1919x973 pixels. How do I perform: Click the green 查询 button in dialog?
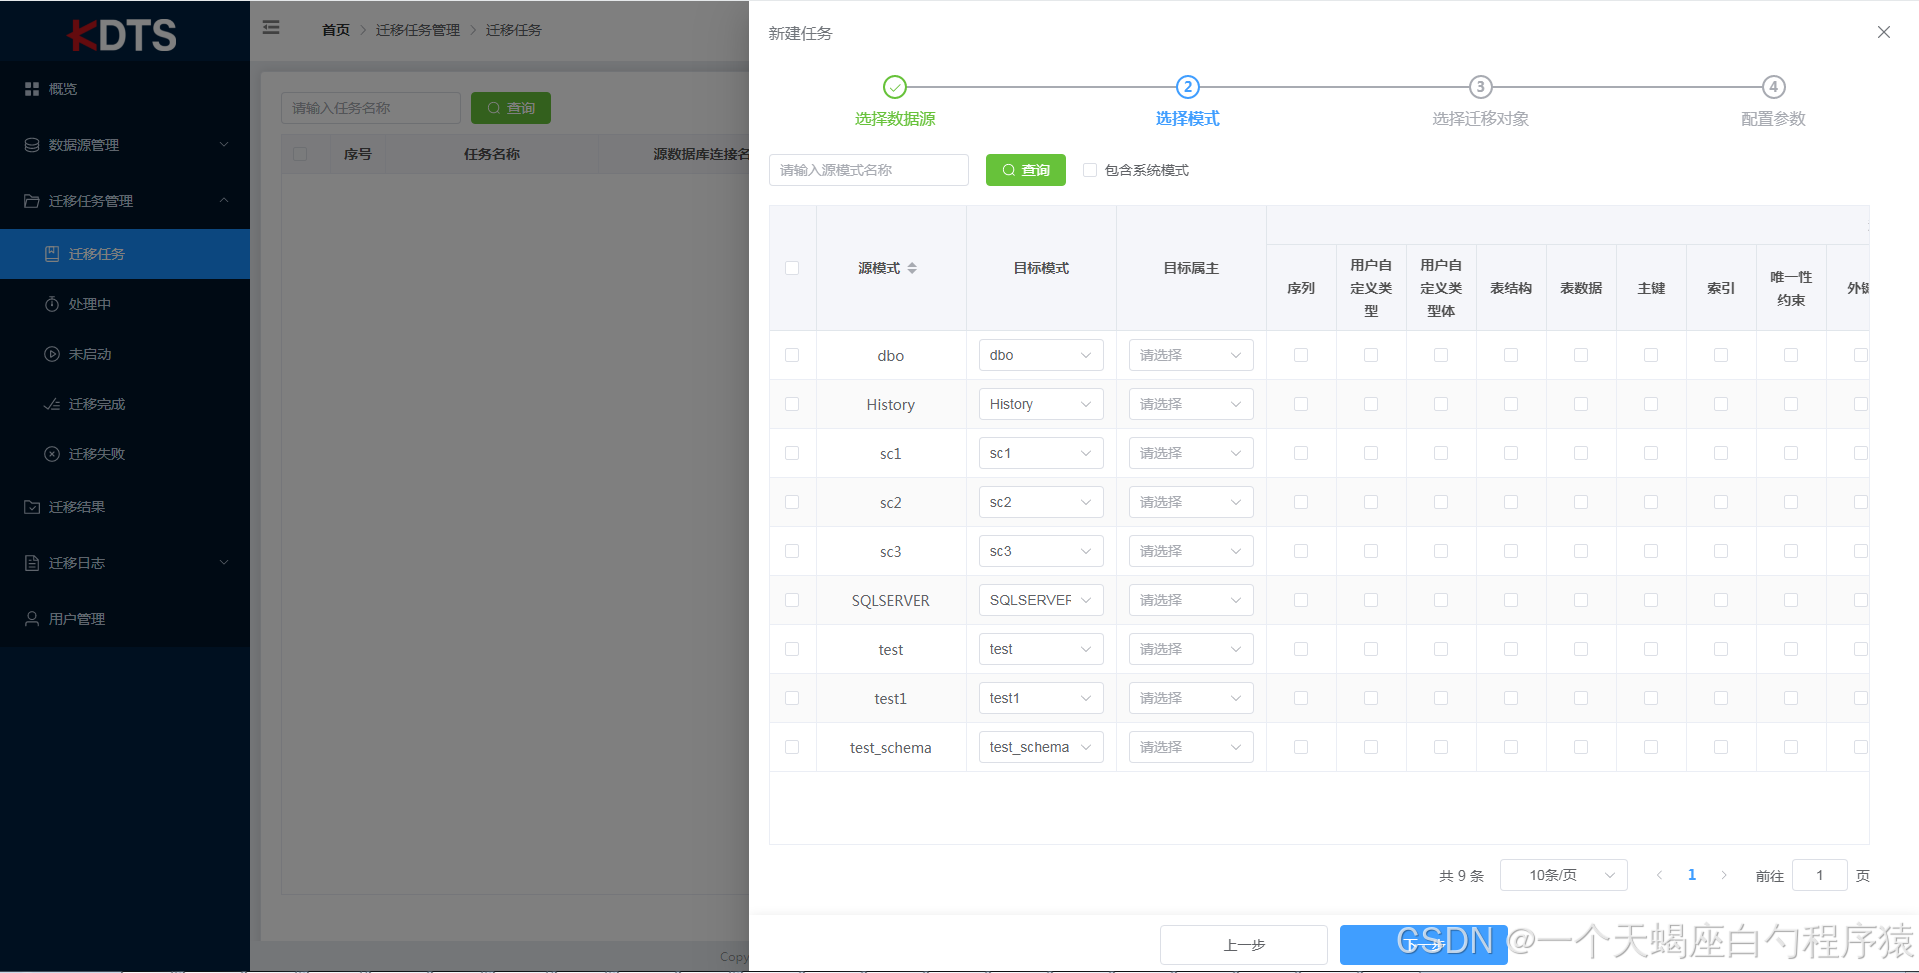(1026, 170)
